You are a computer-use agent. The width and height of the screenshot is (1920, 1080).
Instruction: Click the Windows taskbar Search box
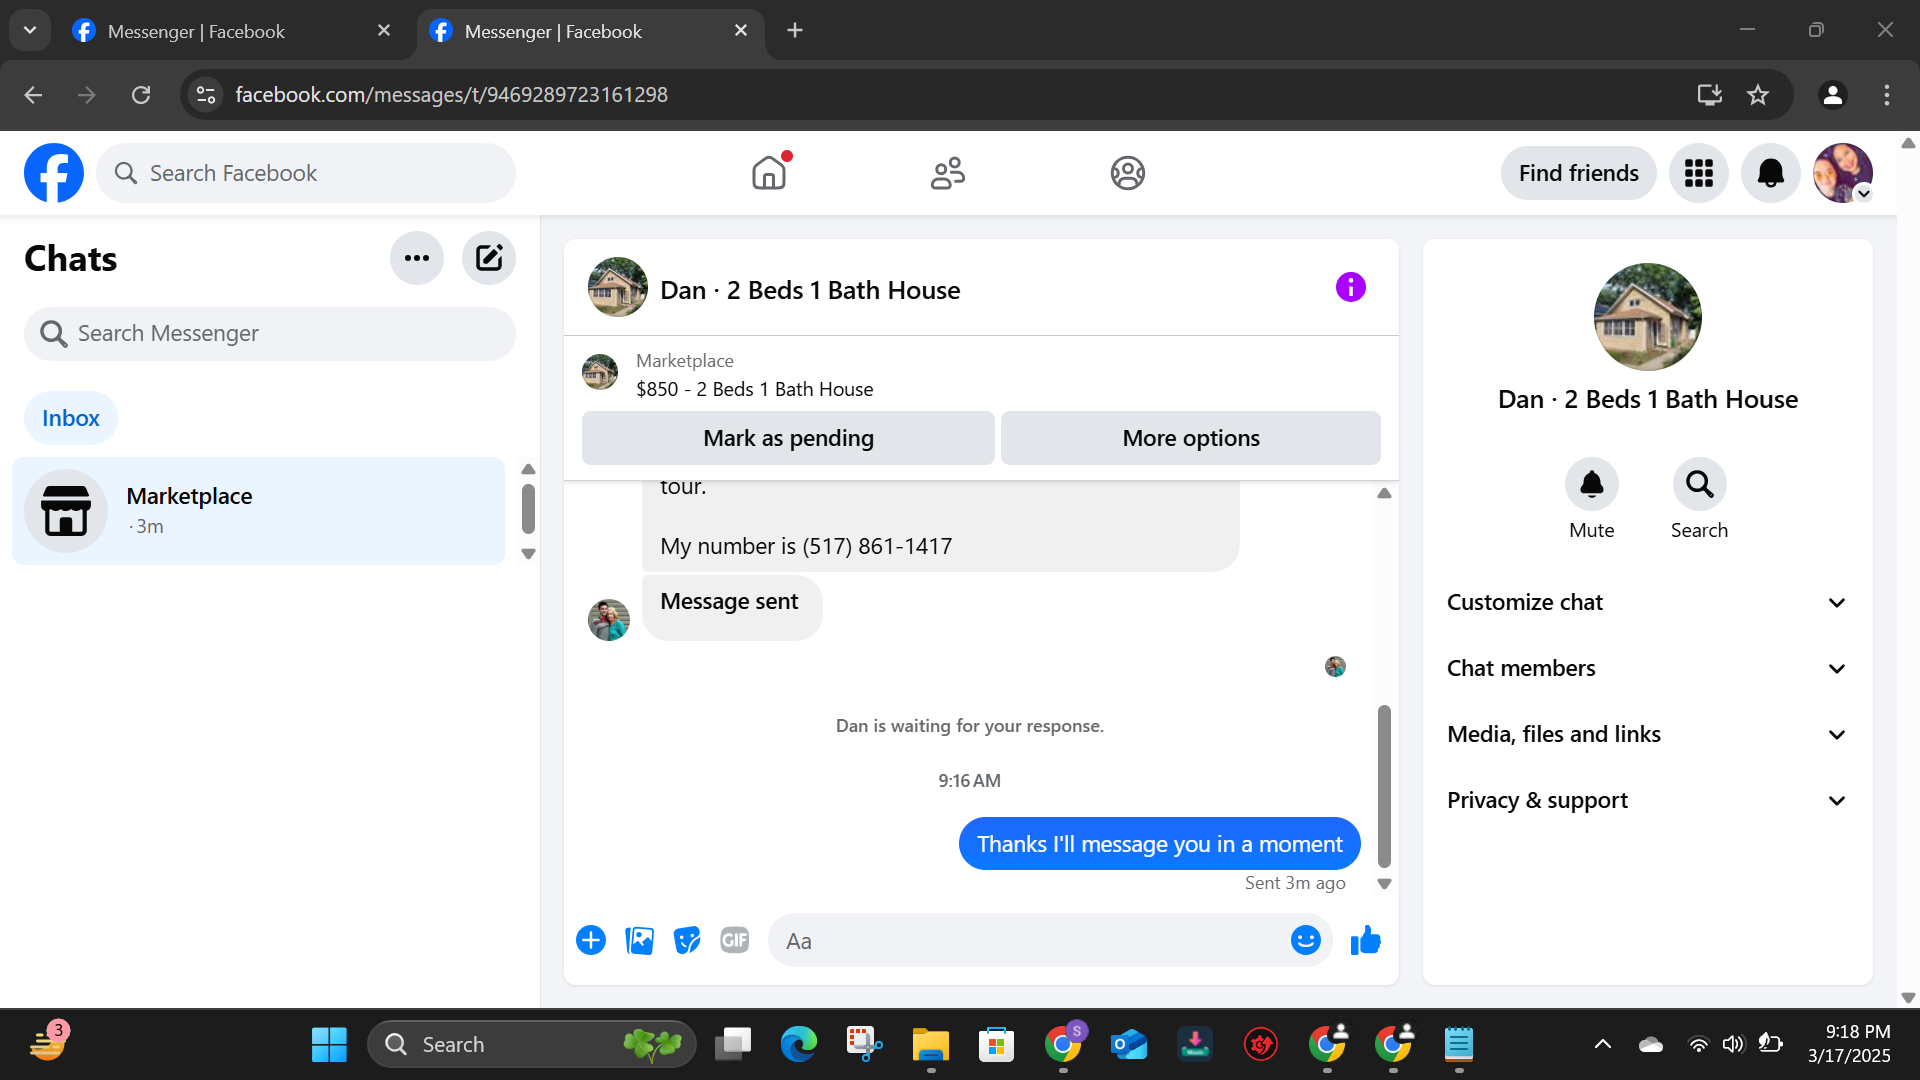(x=532, y=1045)
